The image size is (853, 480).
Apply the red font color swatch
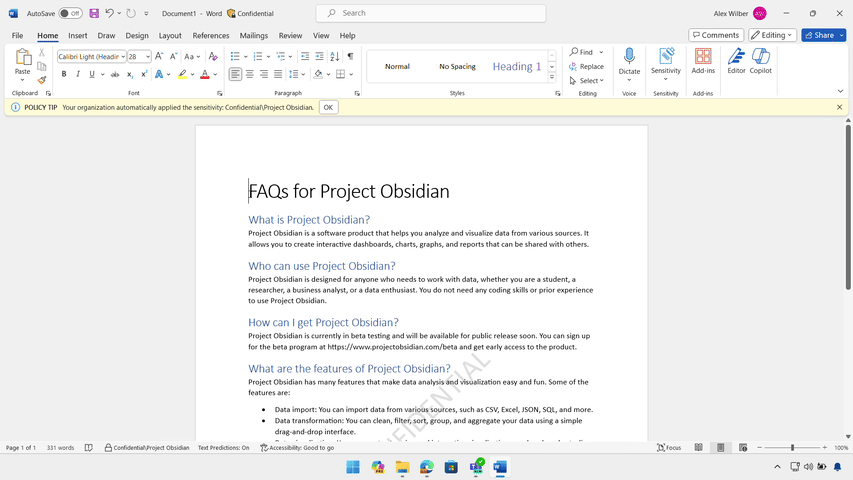point(205,74)
